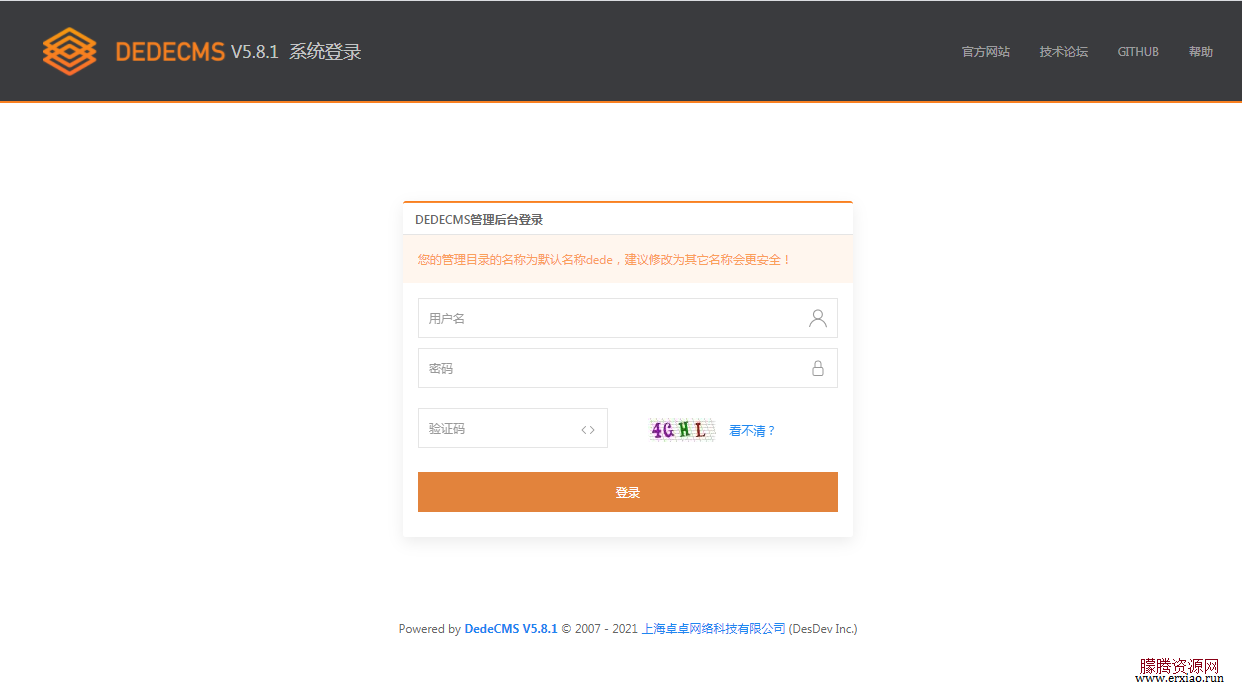Click the lock icon in password field
Image resolution: width=1242 pixels, height=695 pixels.
point(818,368)
